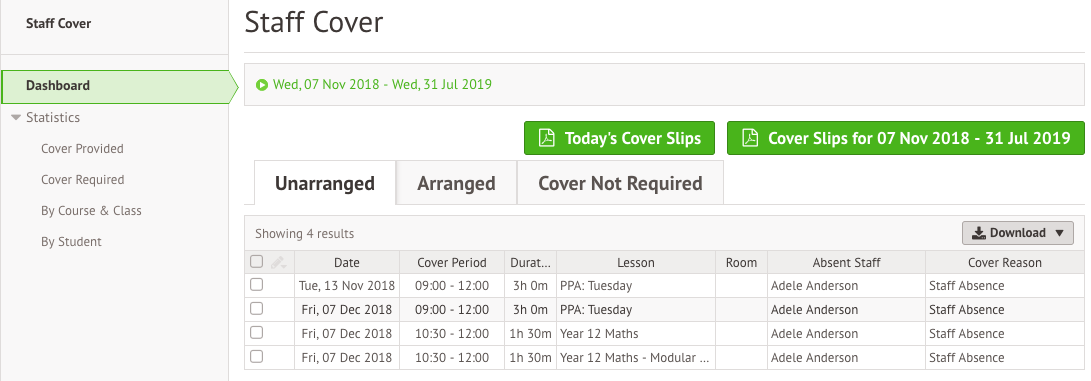Switch to the Cover Not Required tab

click(x=620, y=183)
